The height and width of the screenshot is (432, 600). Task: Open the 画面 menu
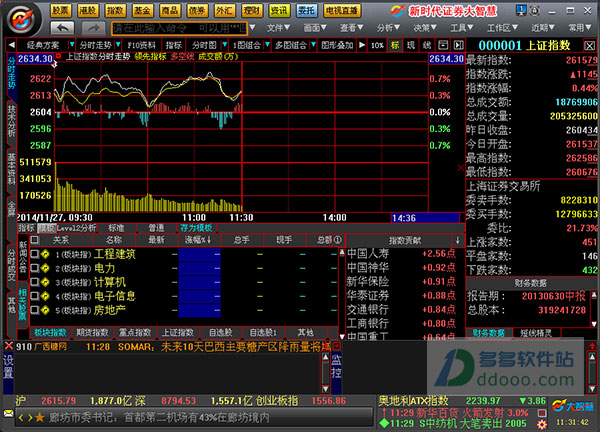[315, 28]
